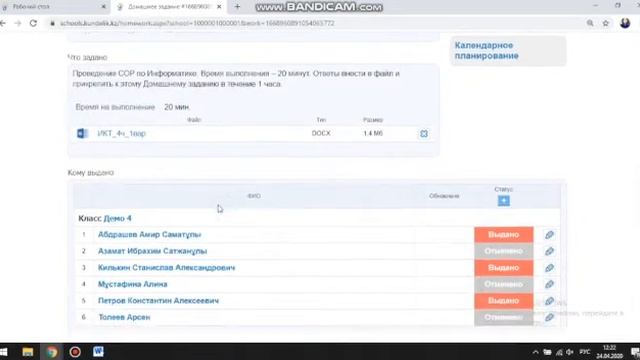
Task: Click Отменено status for Мұстафина Алина
Action: [504, 284]
